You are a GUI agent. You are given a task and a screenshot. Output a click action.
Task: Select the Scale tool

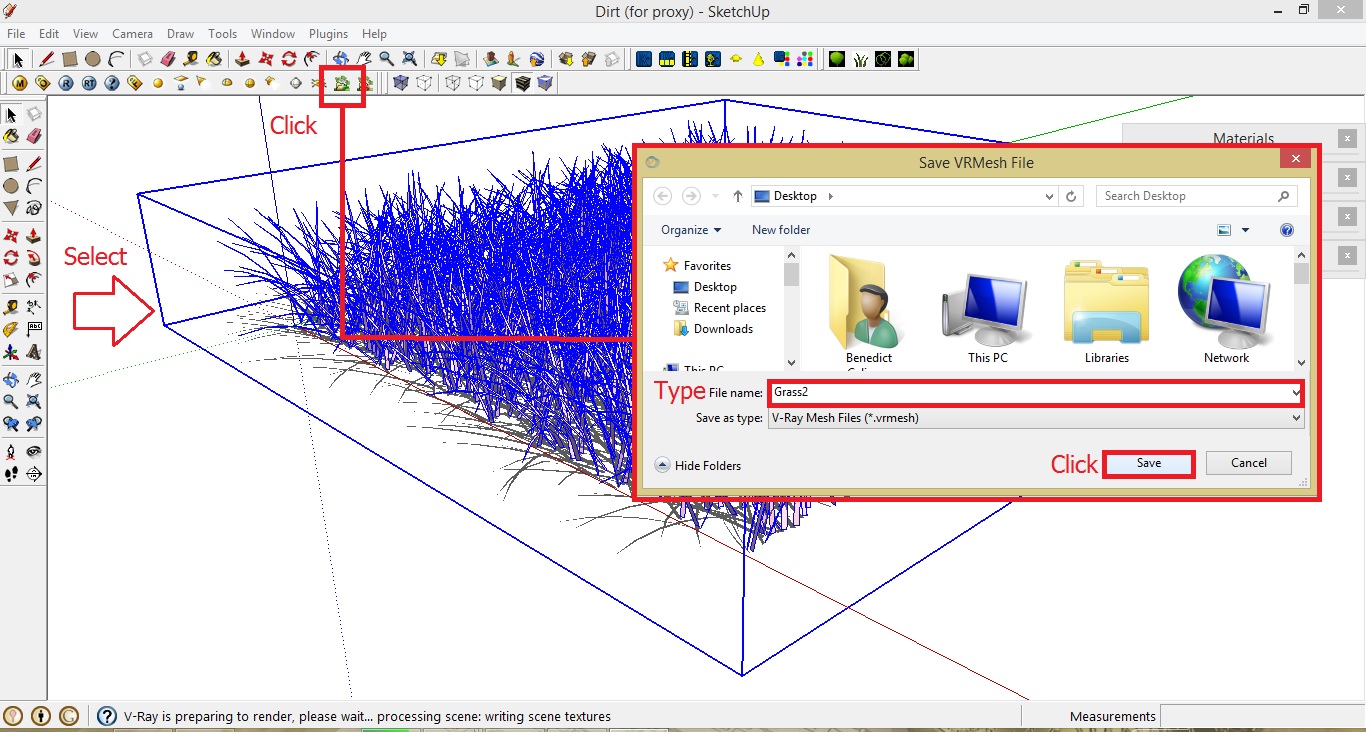coord(11,281)
